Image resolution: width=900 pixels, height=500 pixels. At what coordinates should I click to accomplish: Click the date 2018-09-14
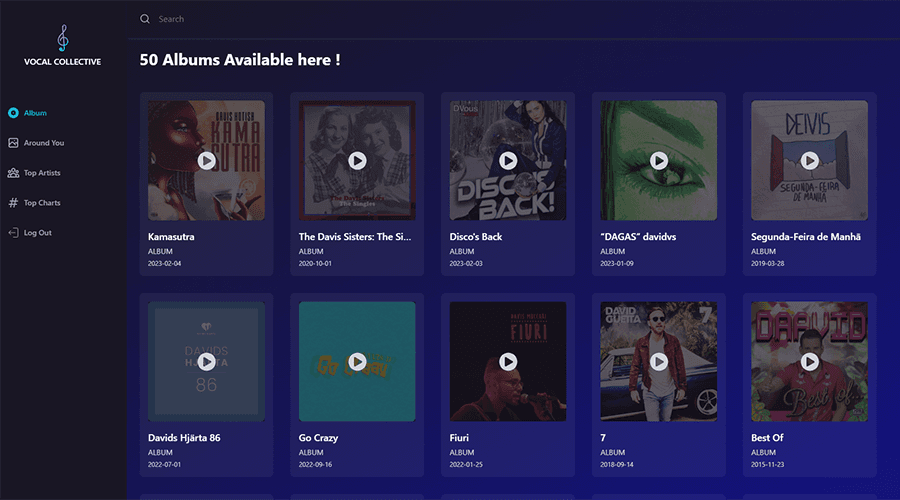point(617,464)
